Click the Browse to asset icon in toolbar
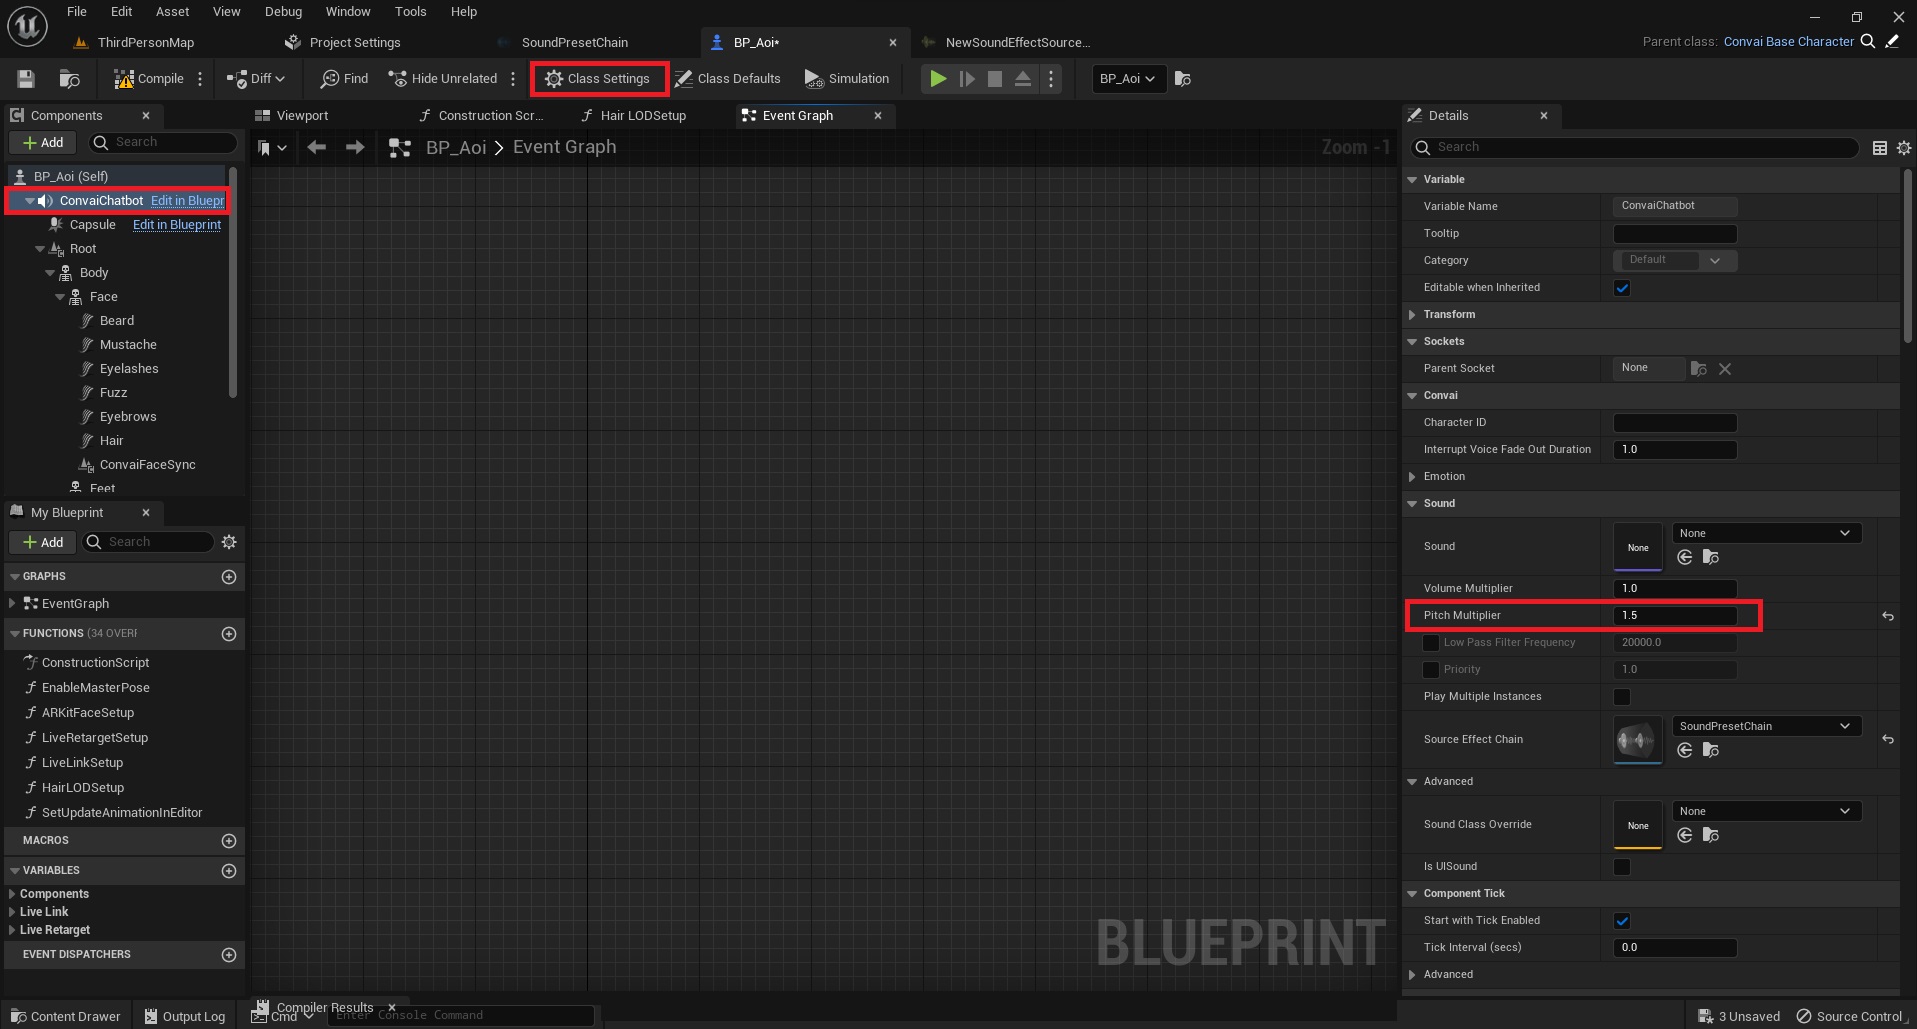The image size is (1917, 1029). click(69, 79)
